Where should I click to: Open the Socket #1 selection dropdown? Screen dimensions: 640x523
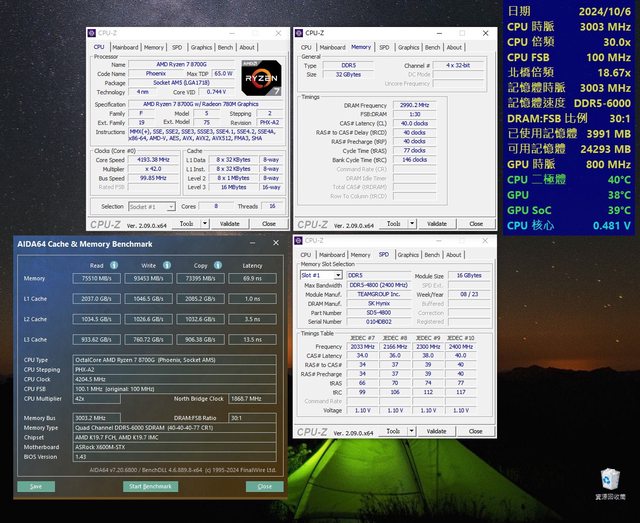pos(150,206)
